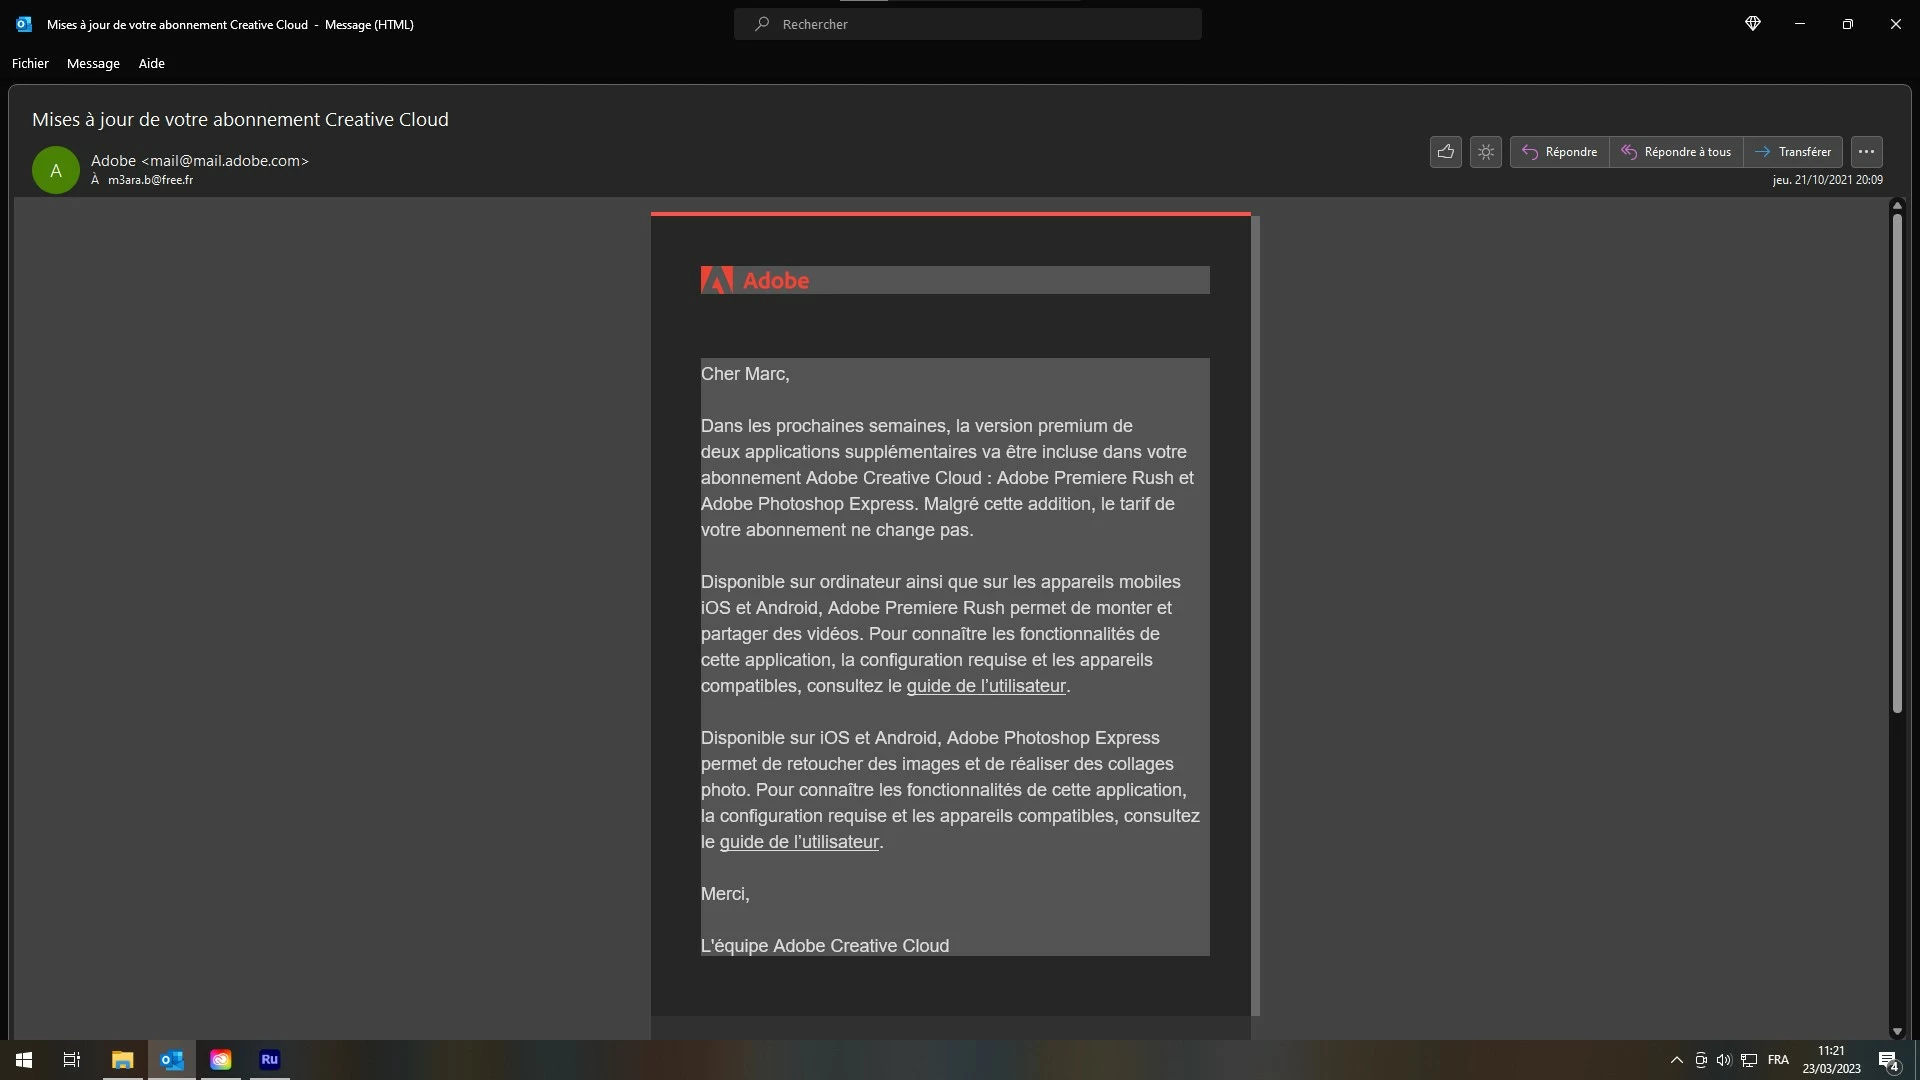Screen dimensions: 1920x1080
Task: Open Premiere Rush guide de l'utilisateur link
Action: tap(985, 686)
